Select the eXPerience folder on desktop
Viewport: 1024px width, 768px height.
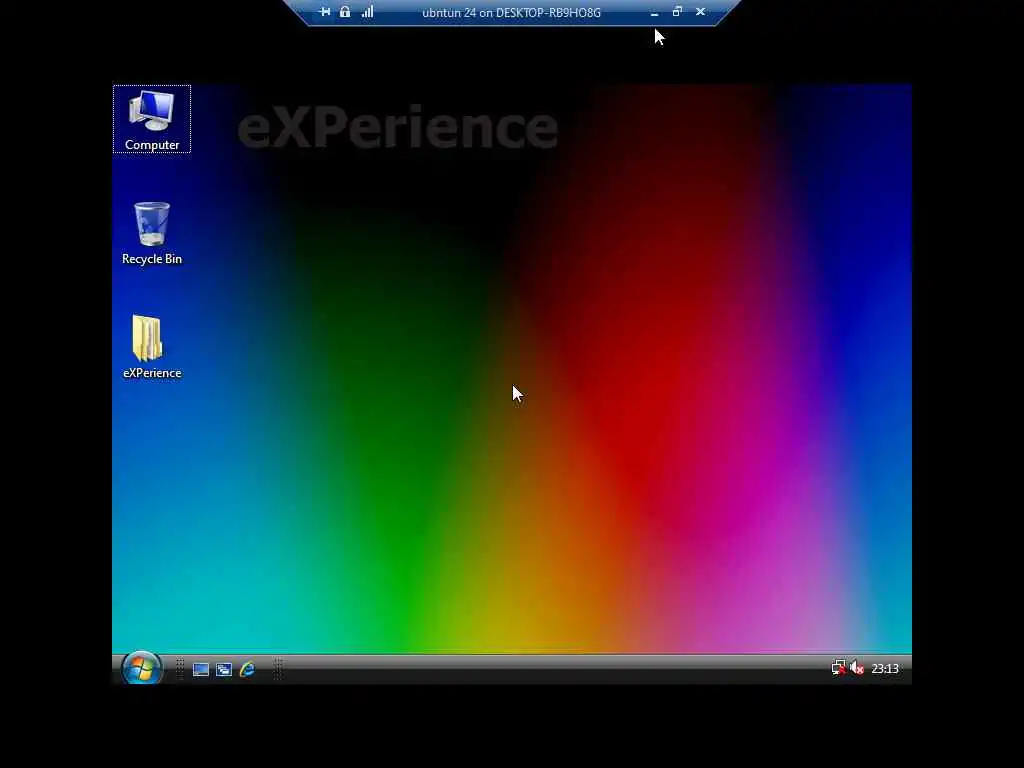[x=152, y=347]
